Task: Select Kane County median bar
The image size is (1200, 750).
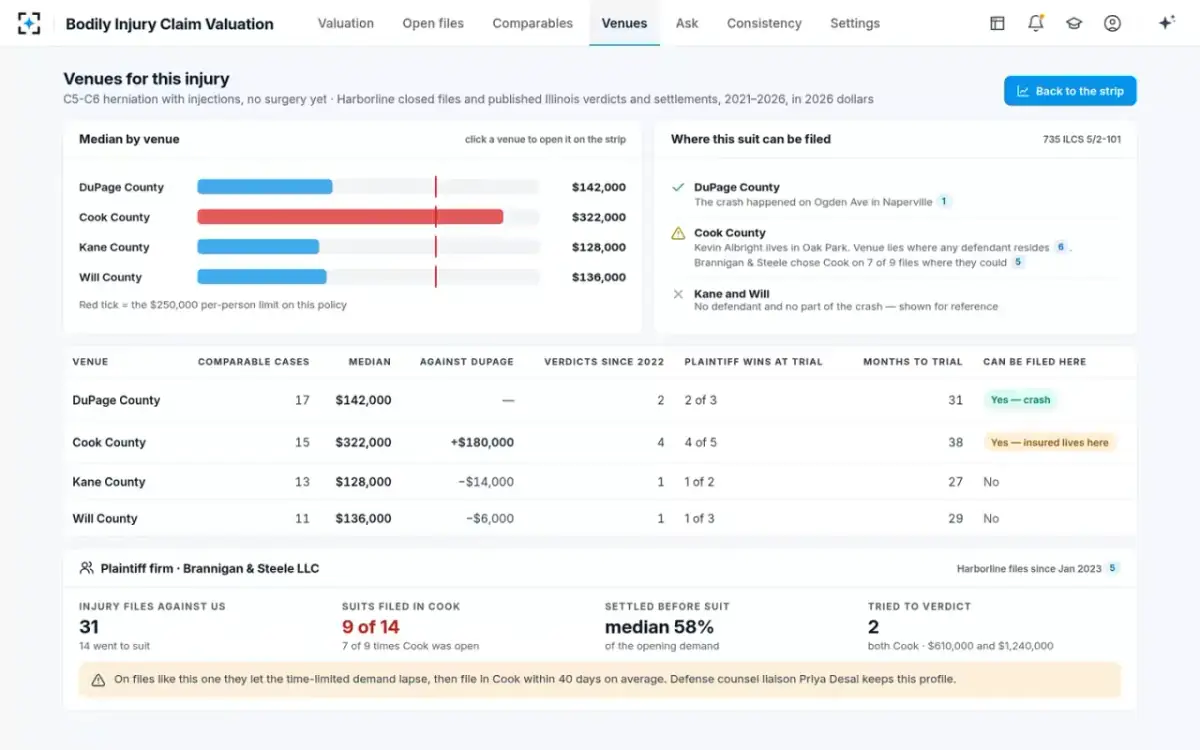Action: [258, 247]
